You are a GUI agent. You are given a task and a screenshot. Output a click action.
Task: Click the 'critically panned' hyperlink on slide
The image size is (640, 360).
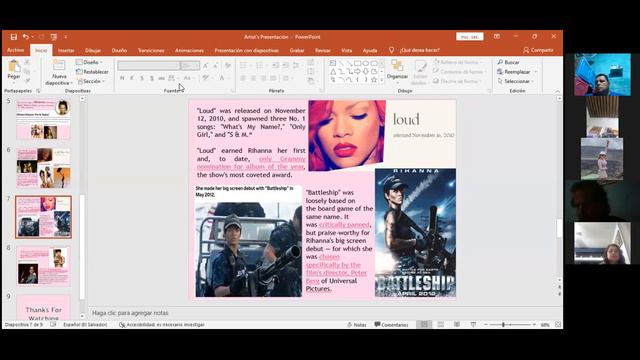click(x=344, y=225)
